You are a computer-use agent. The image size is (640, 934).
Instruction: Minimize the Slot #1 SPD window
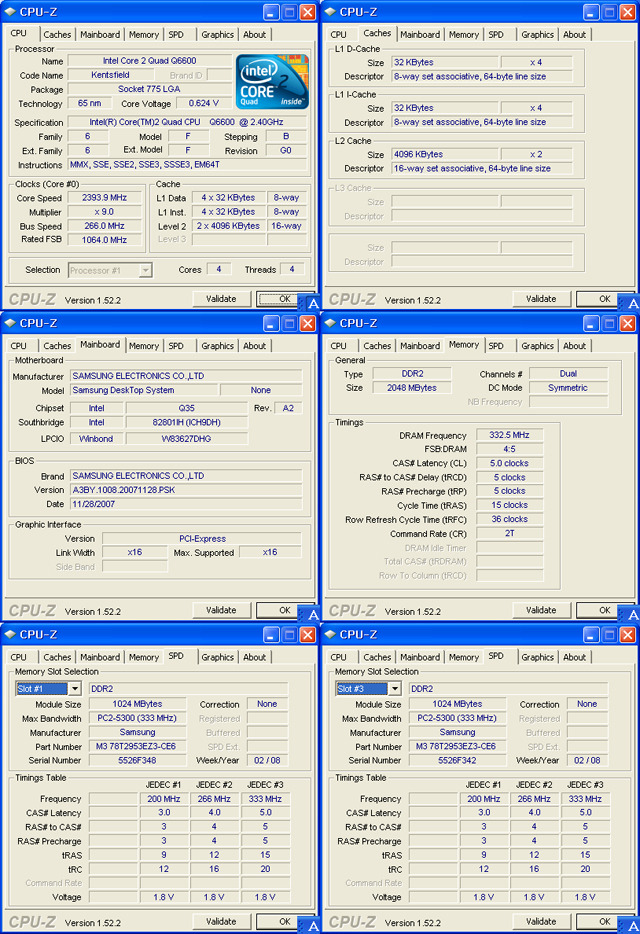271,634
